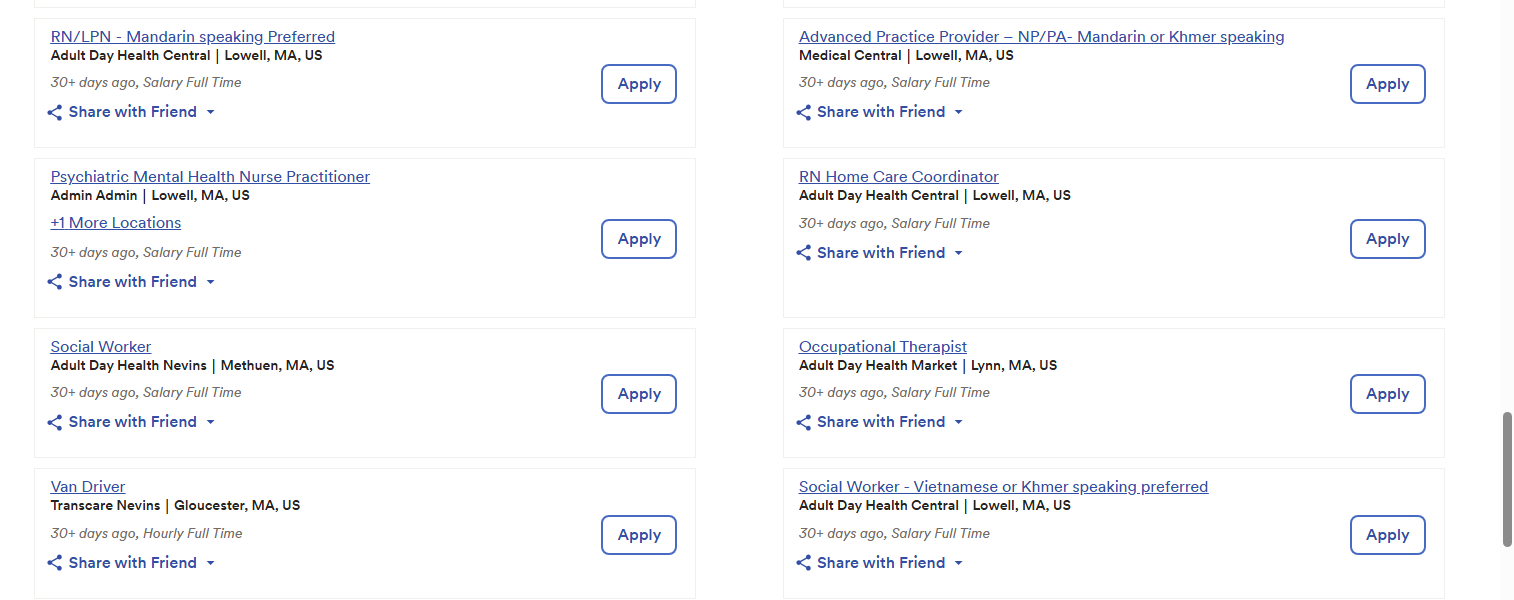Image resolution: width=1514 pixels, height=600 pixels.
Task: Click share icon on Methuen Social Worker job
Action: click(55, 423)
